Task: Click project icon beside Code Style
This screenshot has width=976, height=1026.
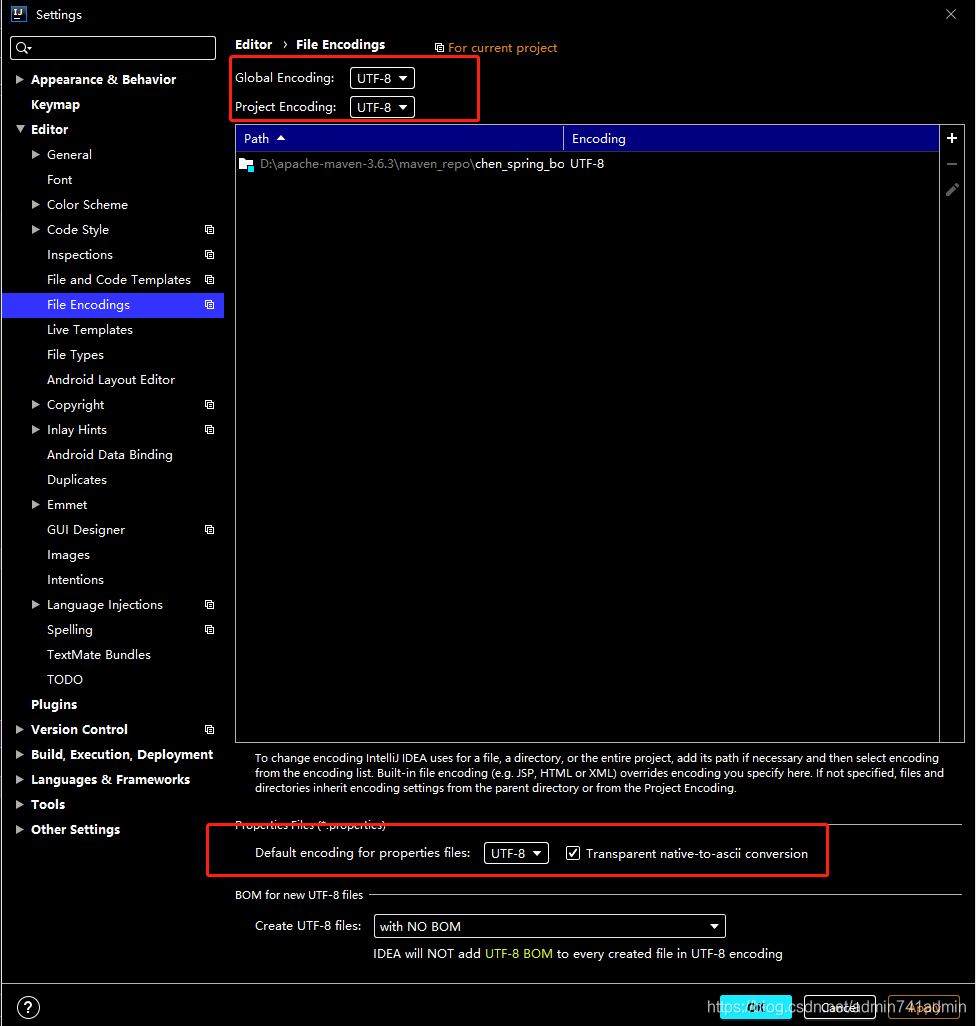Action: click(209, 230)
